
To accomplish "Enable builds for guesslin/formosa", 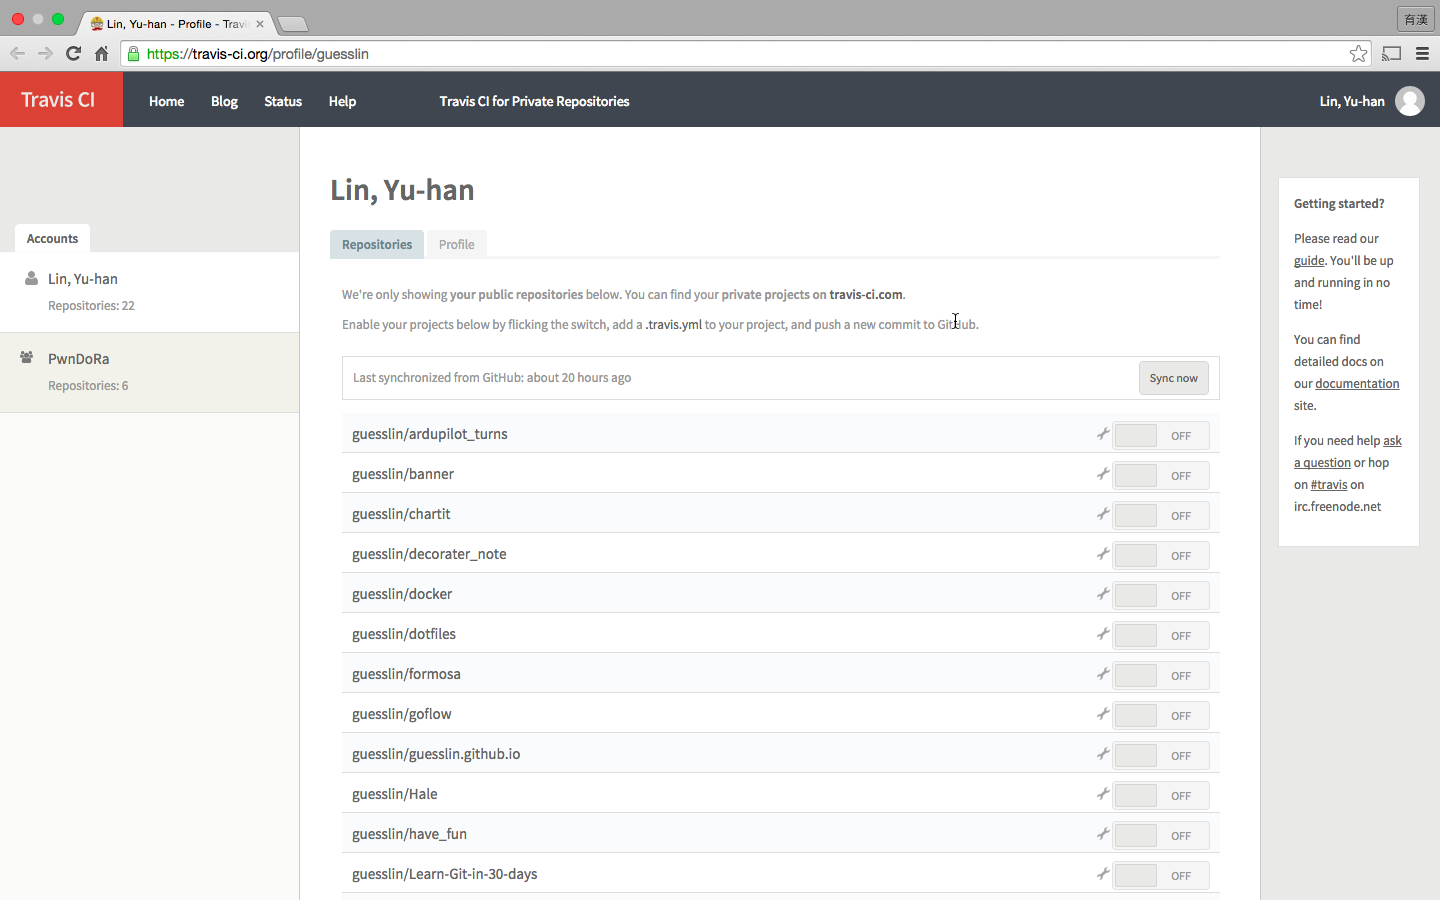I will [1161, 675].
